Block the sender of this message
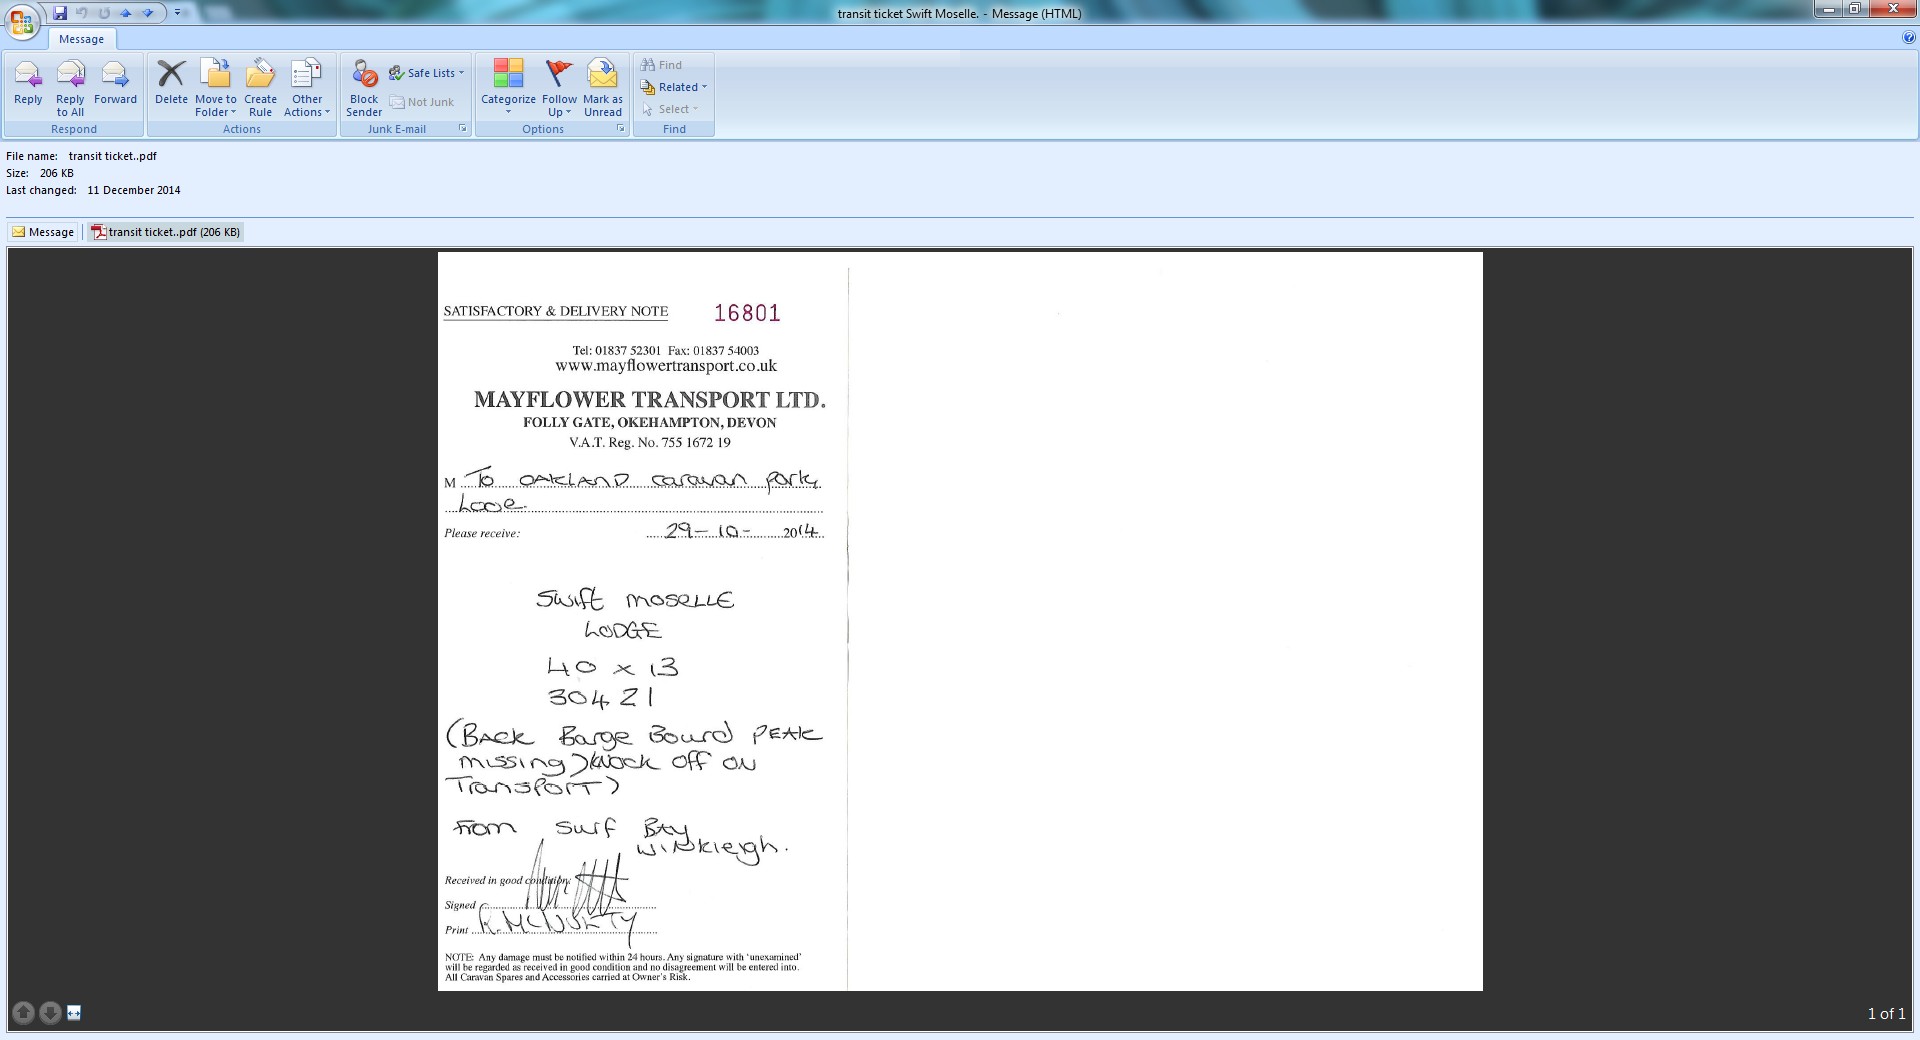Viewport: 1920px width, 1040px height. pyautogui.click(x=364, y=89)
